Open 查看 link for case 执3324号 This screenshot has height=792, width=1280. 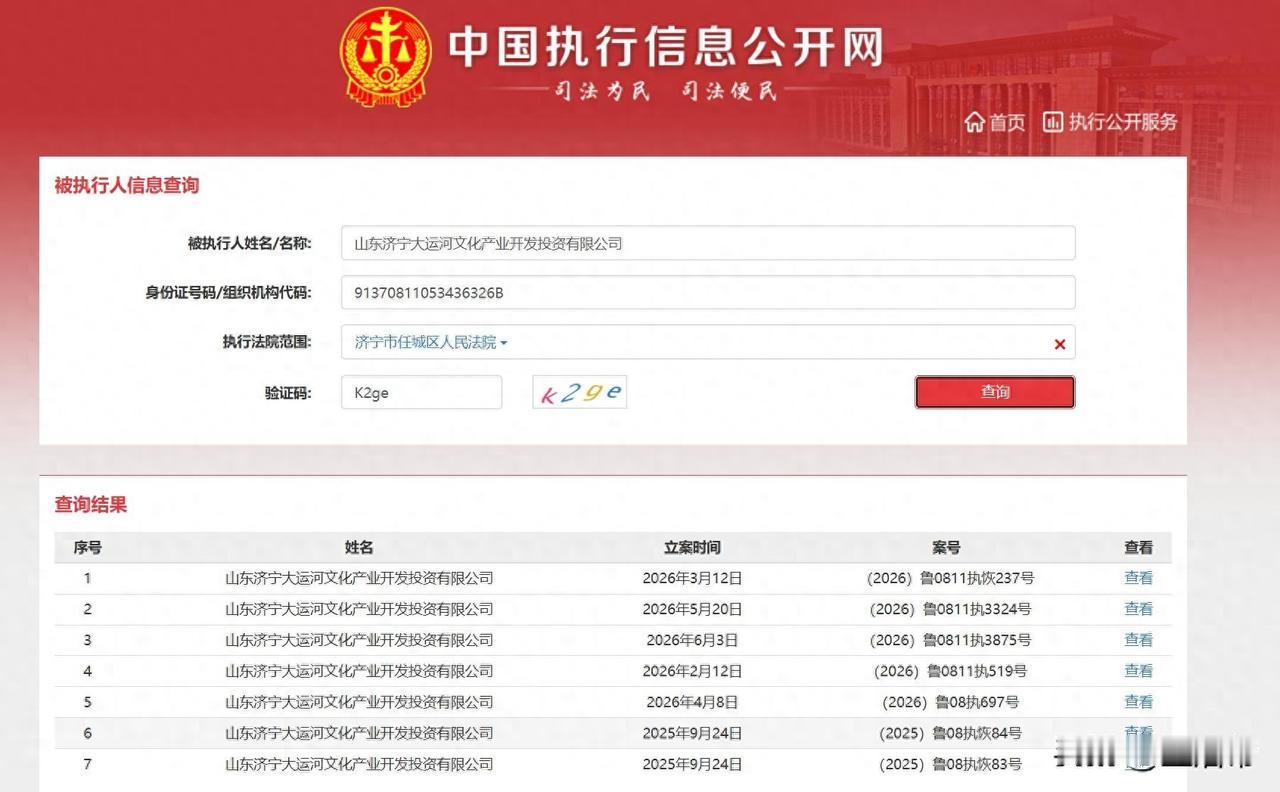(1139, 608)
